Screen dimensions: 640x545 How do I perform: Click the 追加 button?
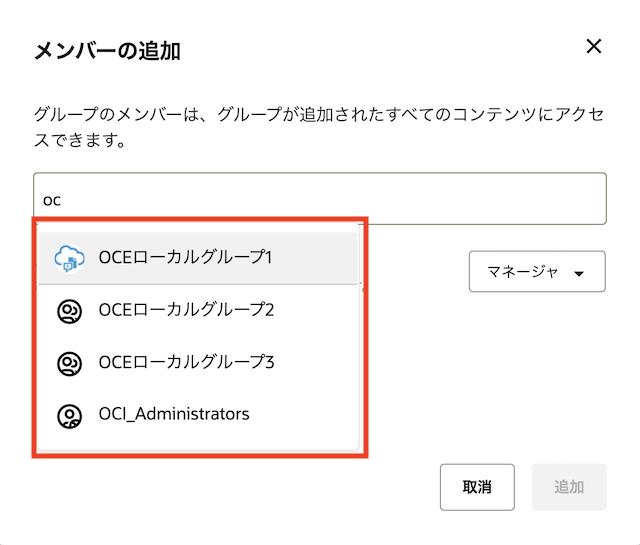click(569, 487)
